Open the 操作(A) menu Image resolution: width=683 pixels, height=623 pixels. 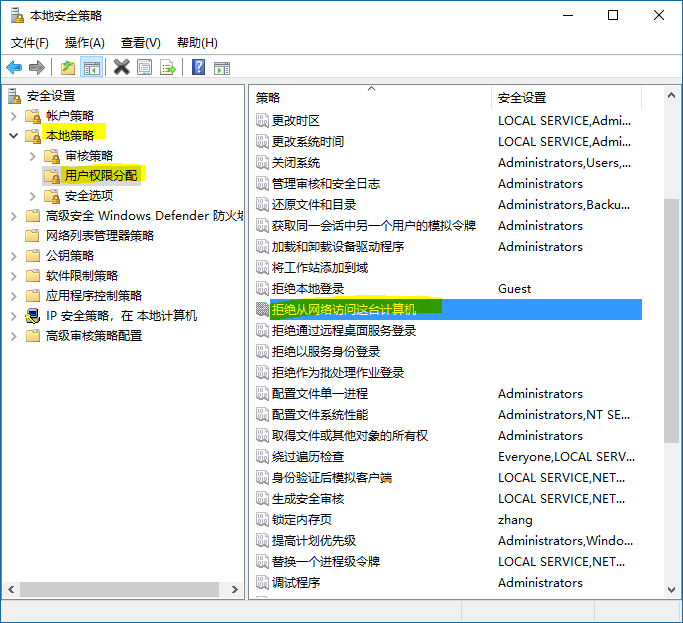pos(84,43)
